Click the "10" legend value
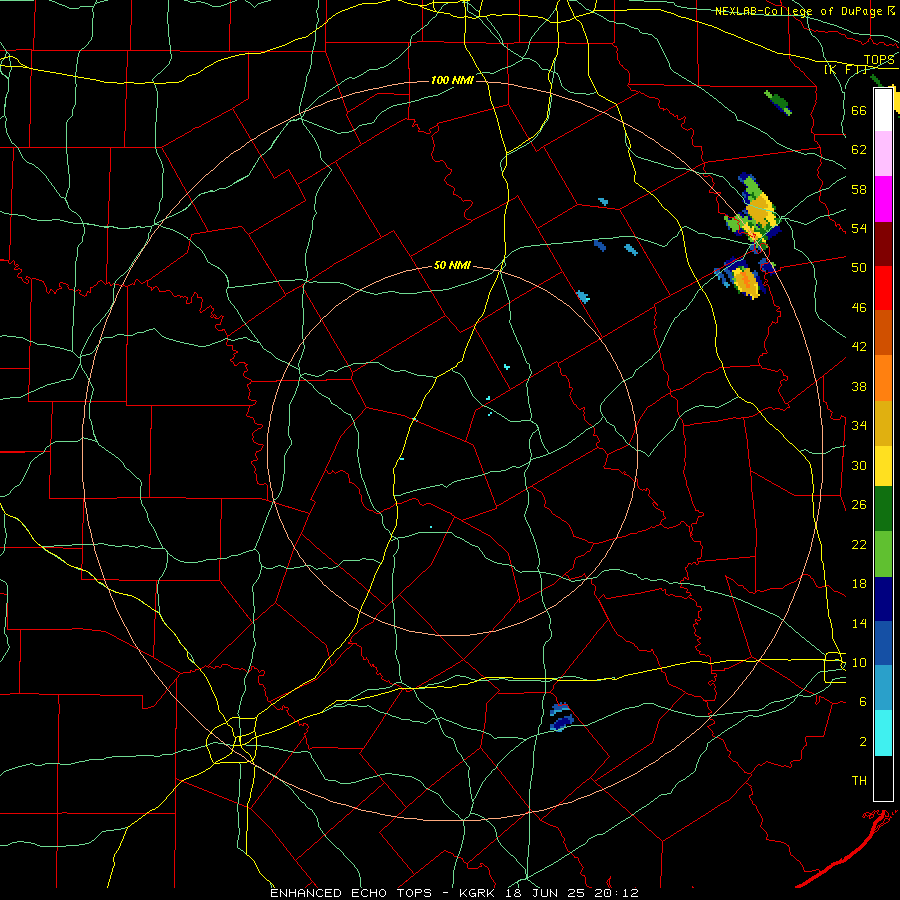The height and width of the screenshot is (900, 900). (x=859, y=662)
